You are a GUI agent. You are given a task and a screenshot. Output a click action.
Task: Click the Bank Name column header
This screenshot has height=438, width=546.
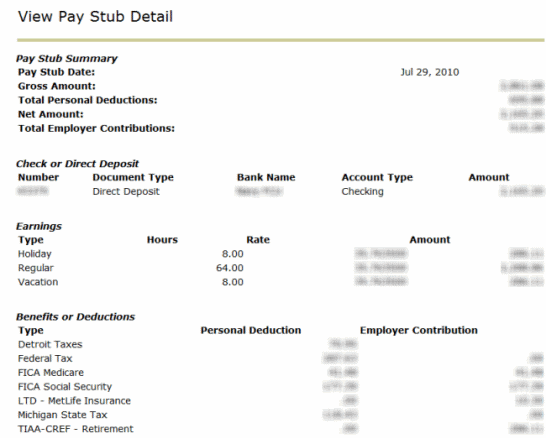click(x=266, y=178)
